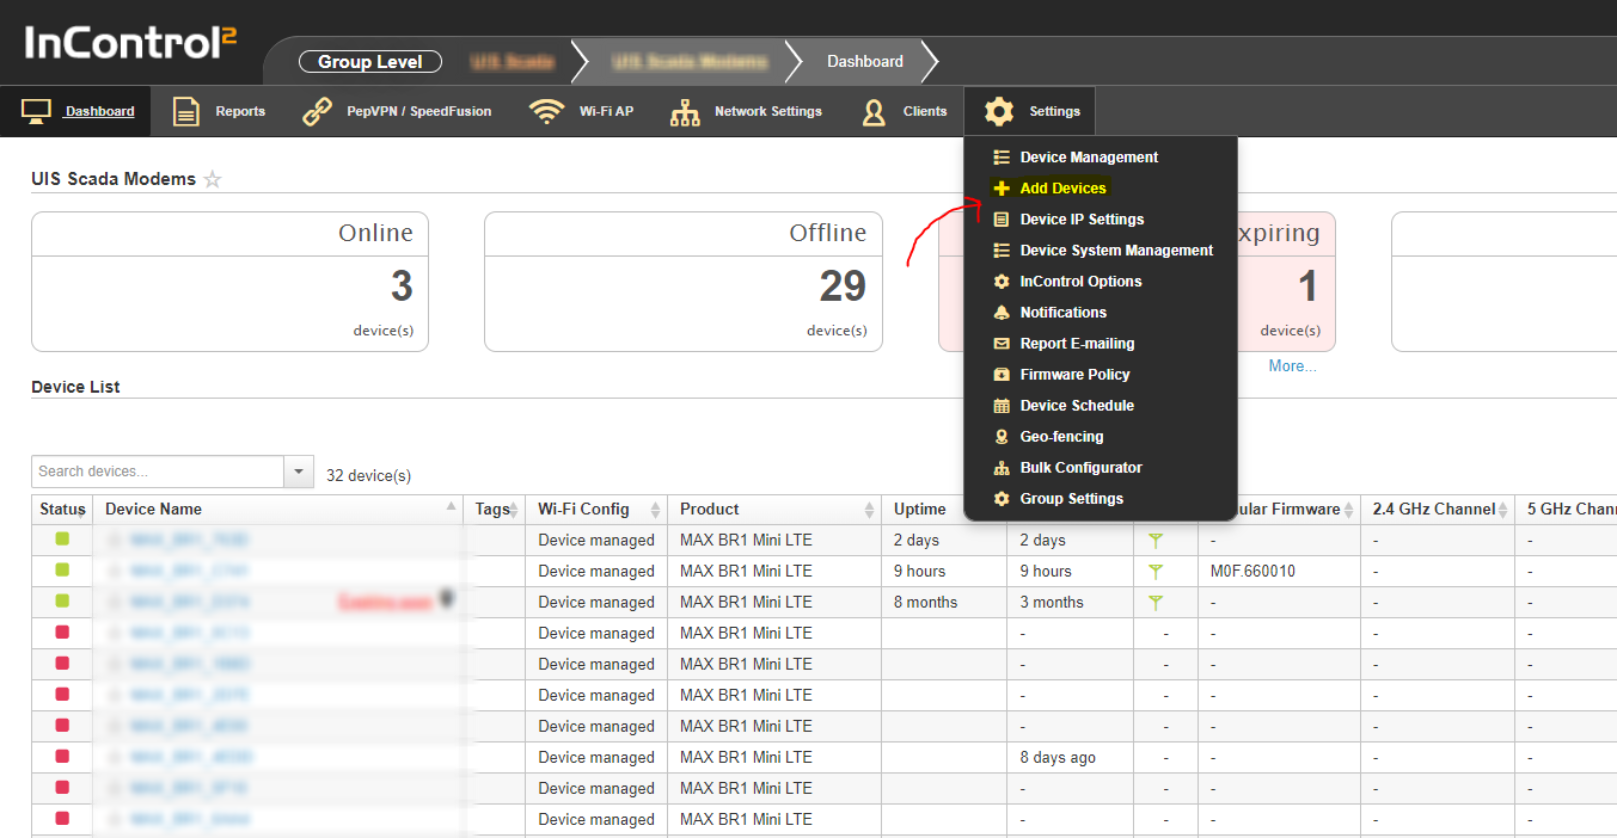Click the Clients person icon
This screenshot has width=1617, height=838.
[874, 112]
